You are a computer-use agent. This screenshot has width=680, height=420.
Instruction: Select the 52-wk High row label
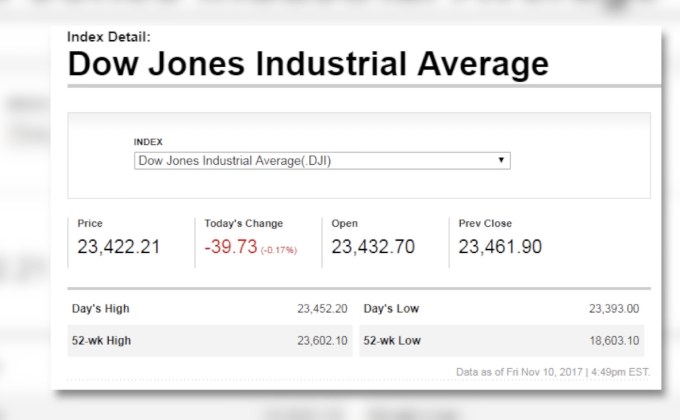101,340
